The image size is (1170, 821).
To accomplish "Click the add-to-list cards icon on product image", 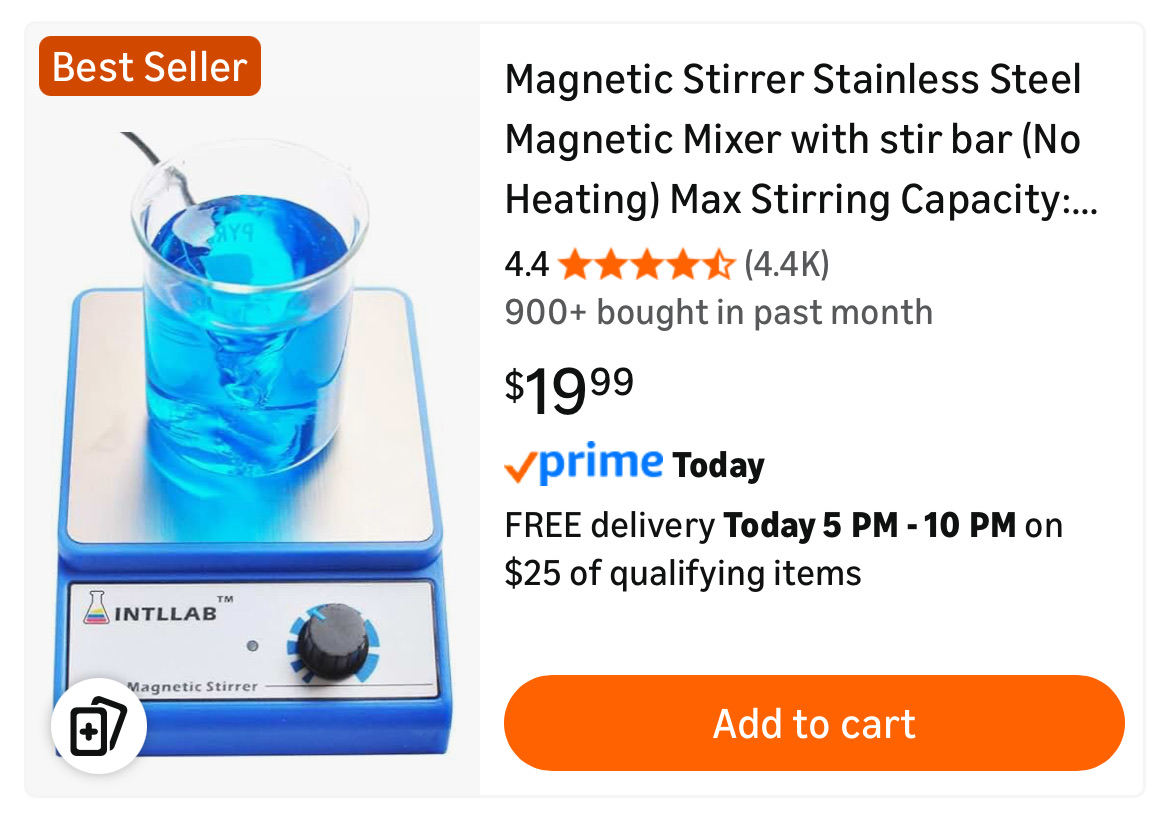I will [x=98, y=725].
